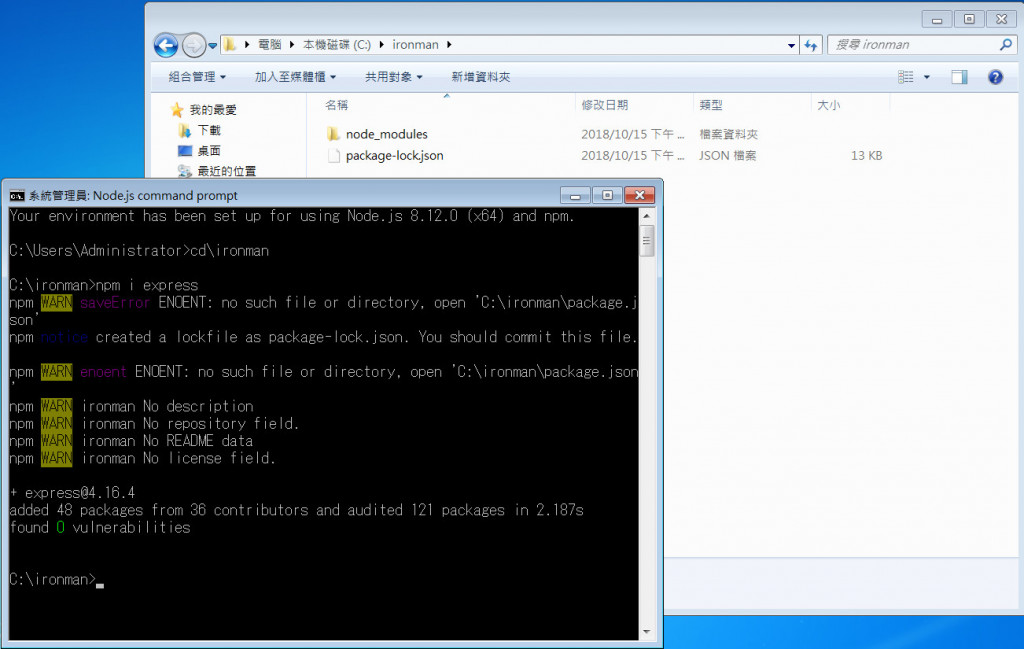Open 共用對象 menu
1024x649 pixels.
point(393,77)
